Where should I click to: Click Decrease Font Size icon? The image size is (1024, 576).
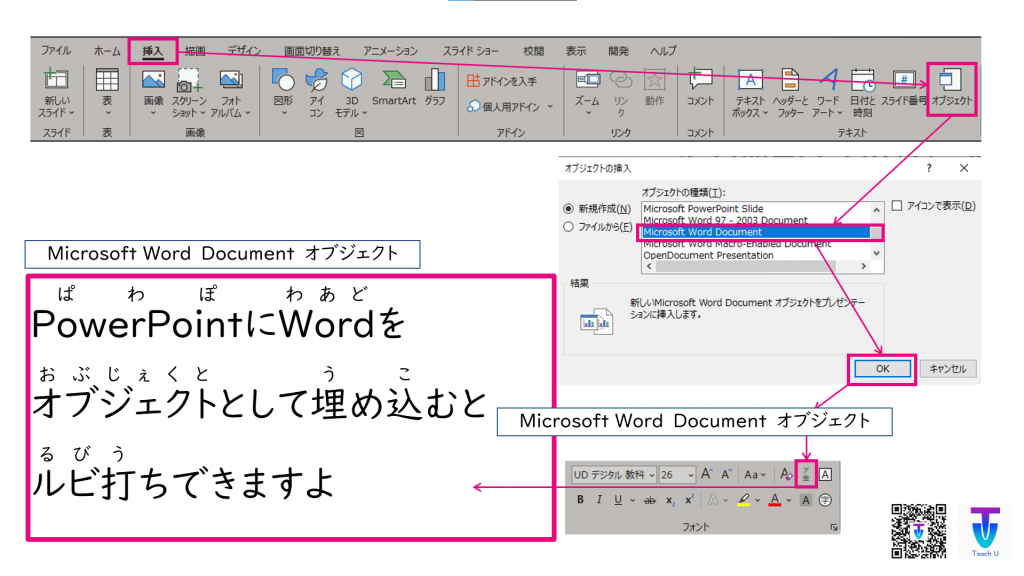pos(726,475)
